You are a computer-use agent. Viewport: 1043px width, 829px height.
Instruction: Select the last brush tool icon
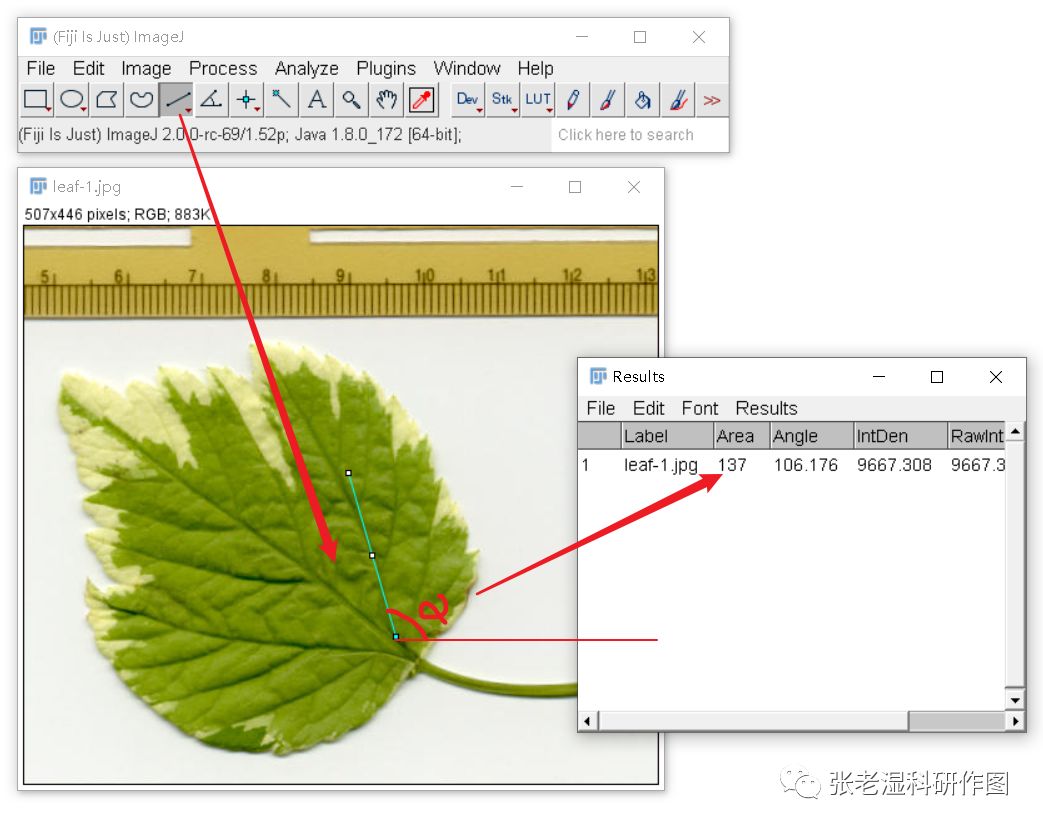(678, 100)
